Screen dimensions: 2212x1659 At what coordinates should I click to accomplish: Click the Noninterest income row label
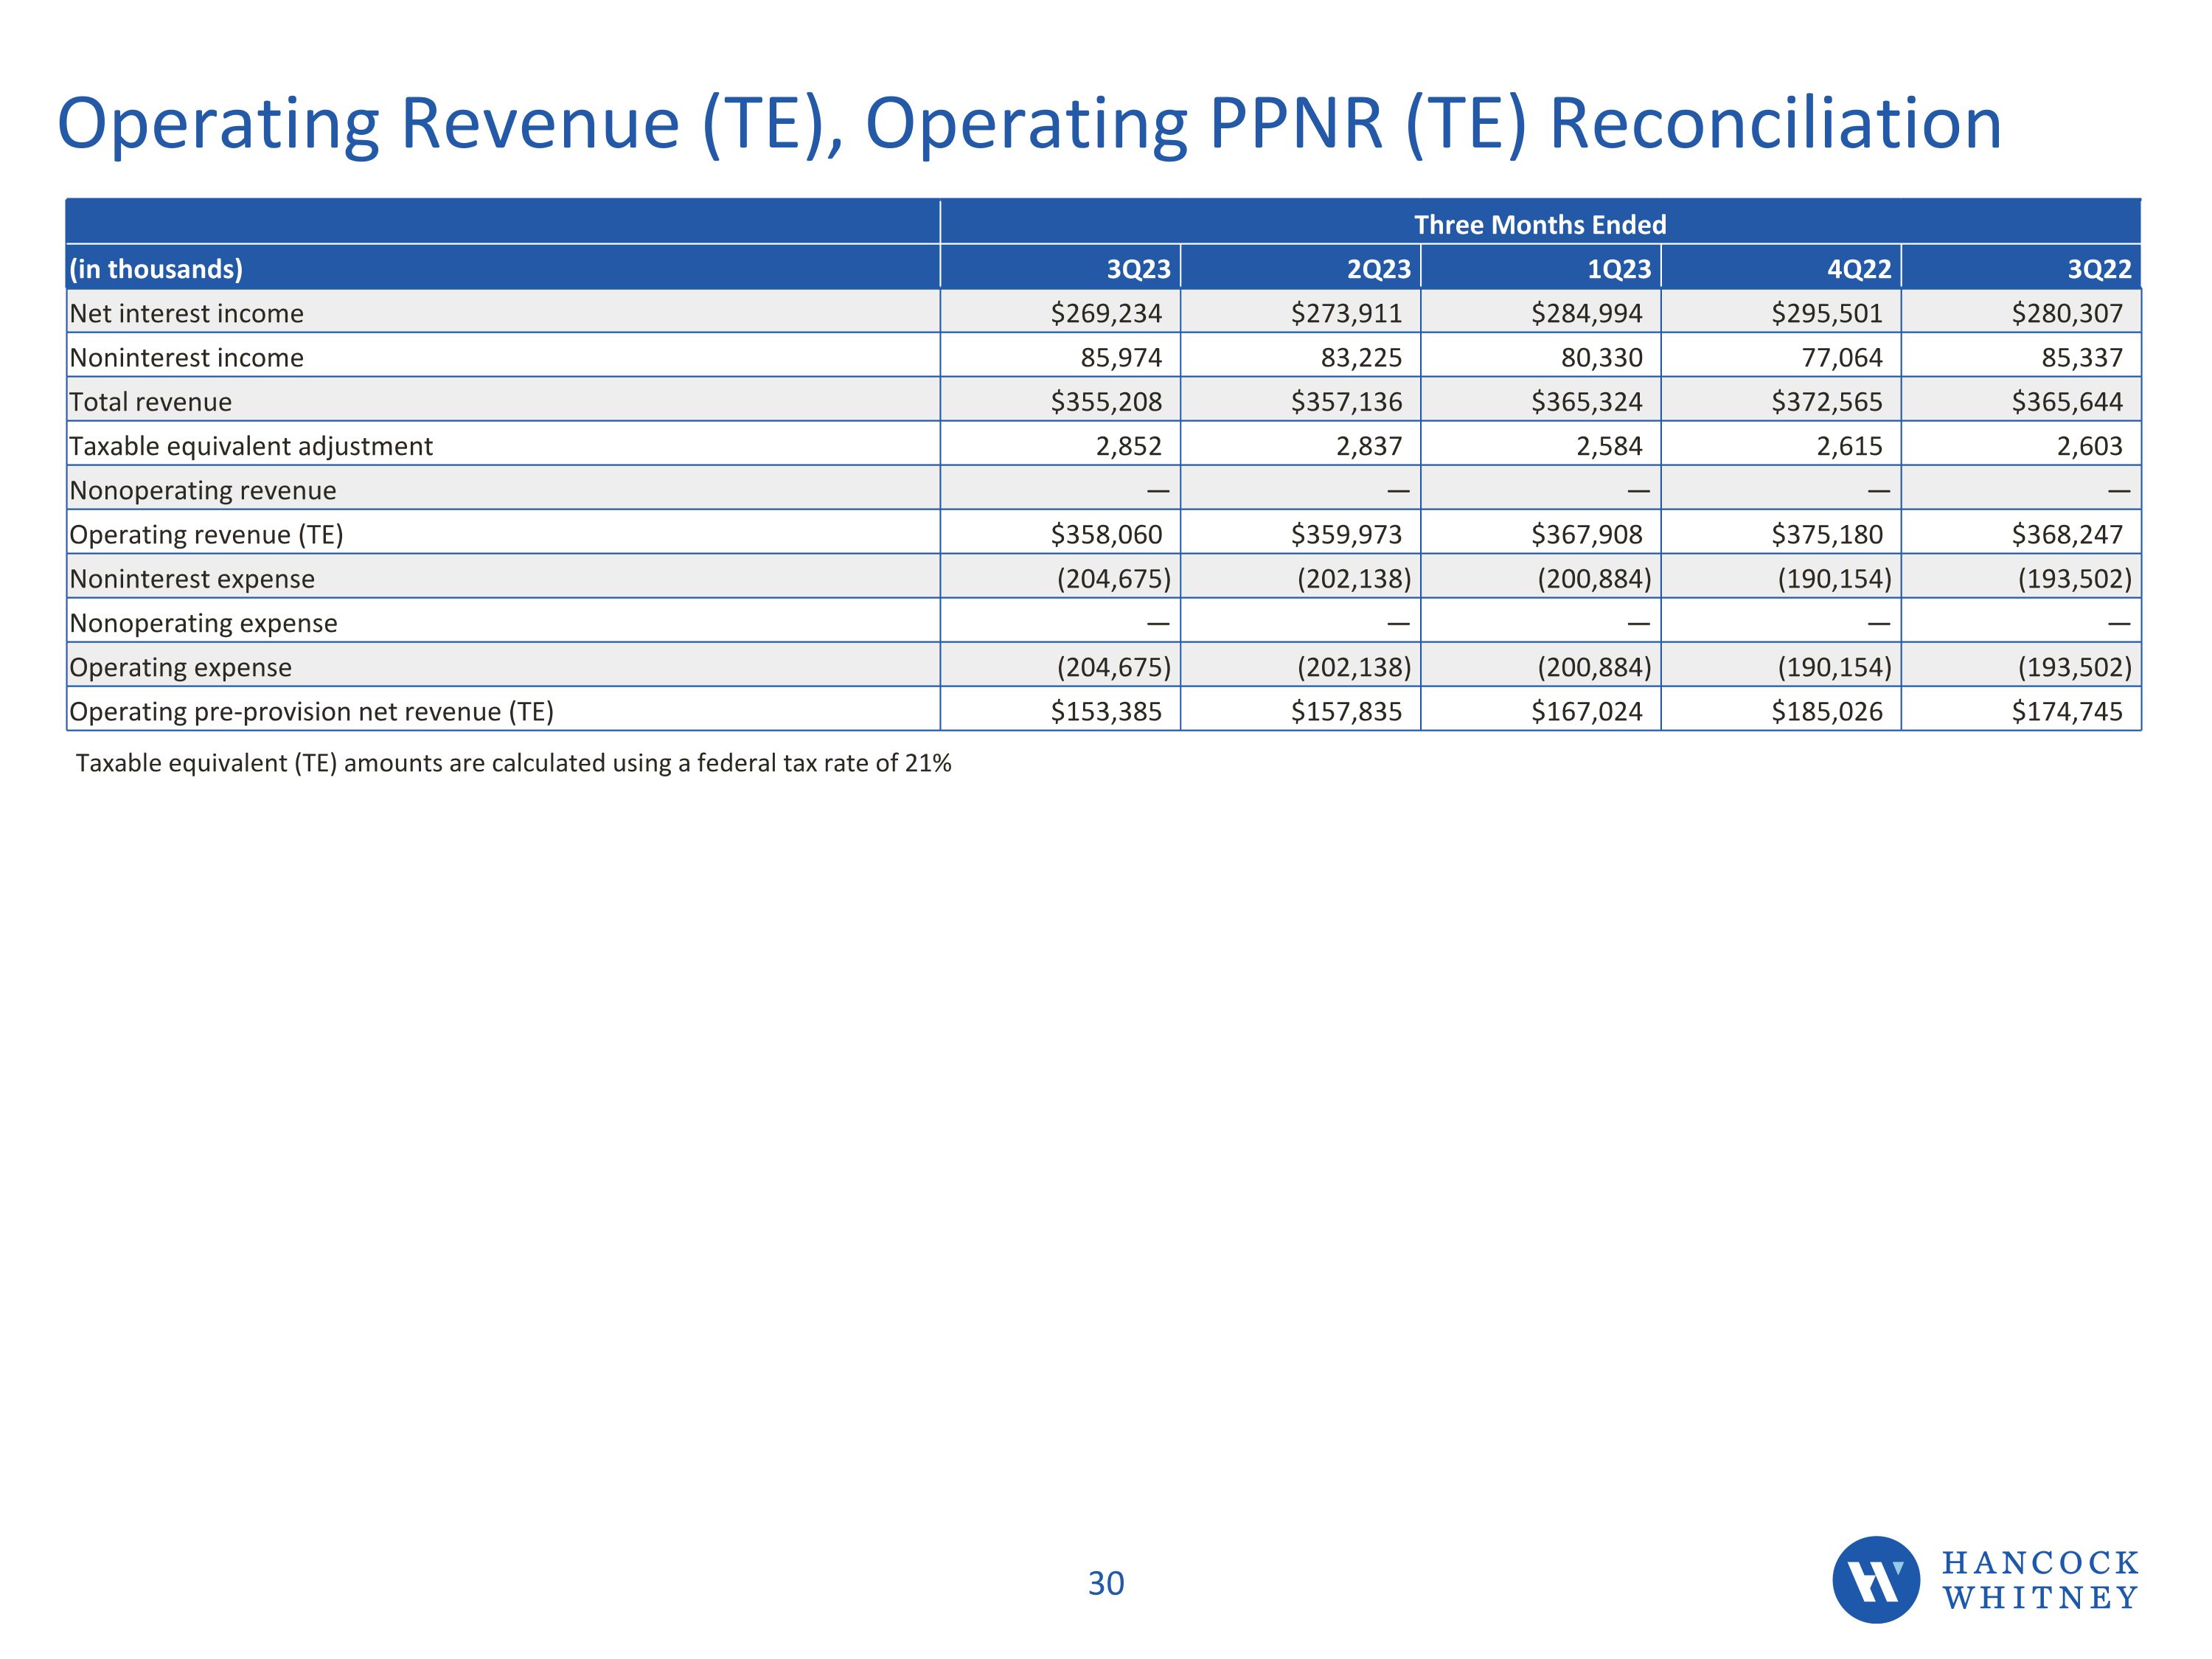(x=186, y=357)
